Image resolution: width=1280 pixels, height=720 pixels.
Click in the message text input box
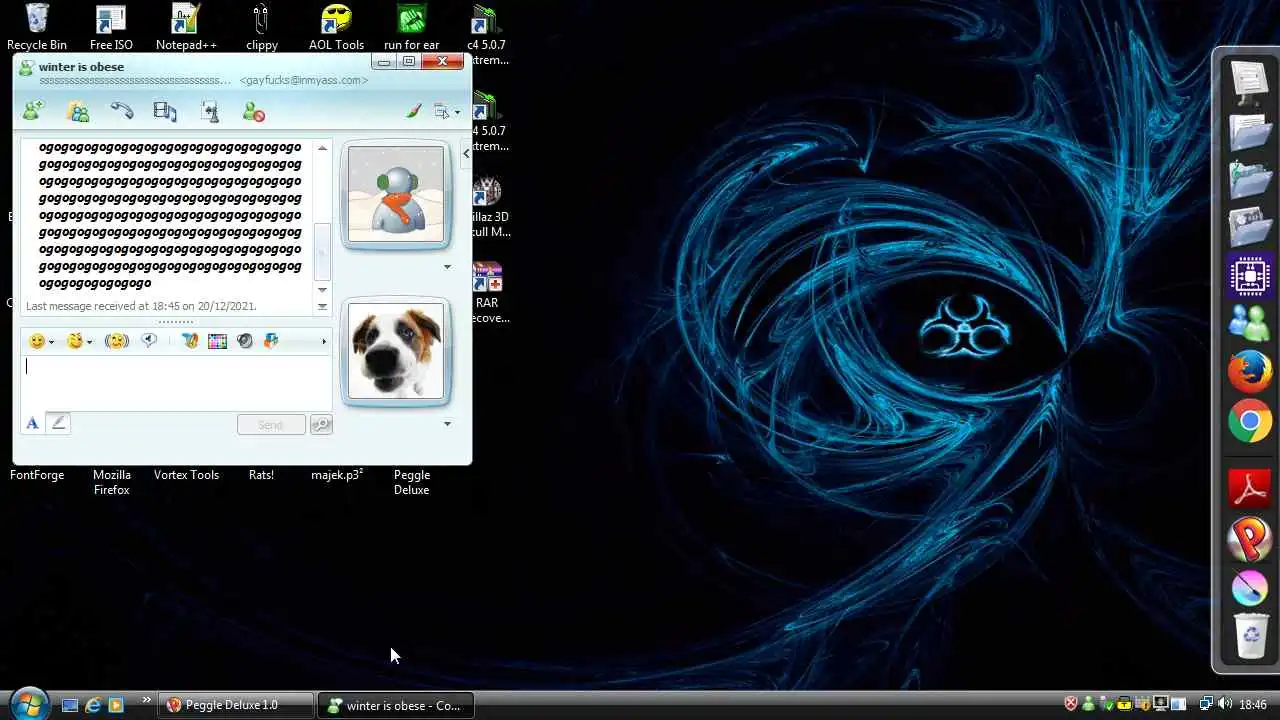176,381
